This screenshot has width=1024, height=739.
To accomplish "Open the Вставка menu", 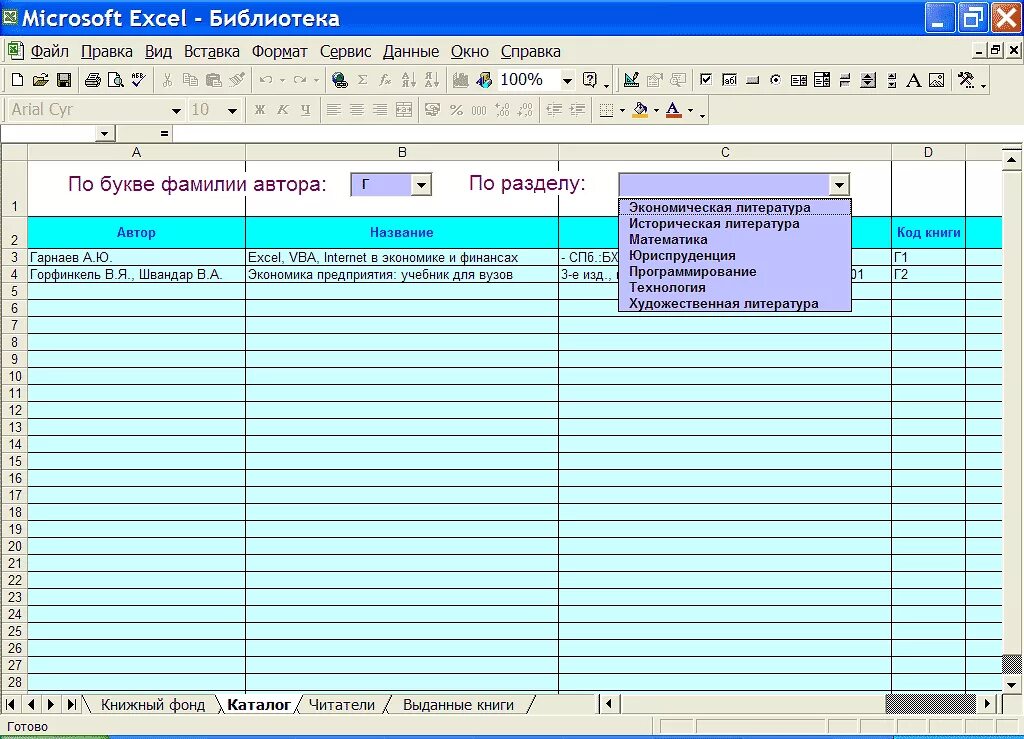I will click(x=212, y=51).
